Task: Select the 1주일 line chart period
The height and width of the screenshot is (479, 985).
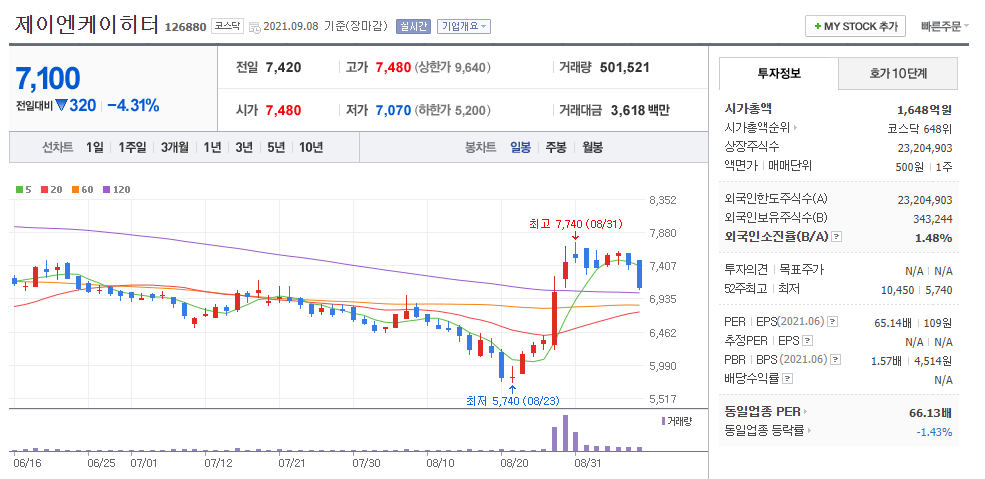Action: (x=132, y=148)
